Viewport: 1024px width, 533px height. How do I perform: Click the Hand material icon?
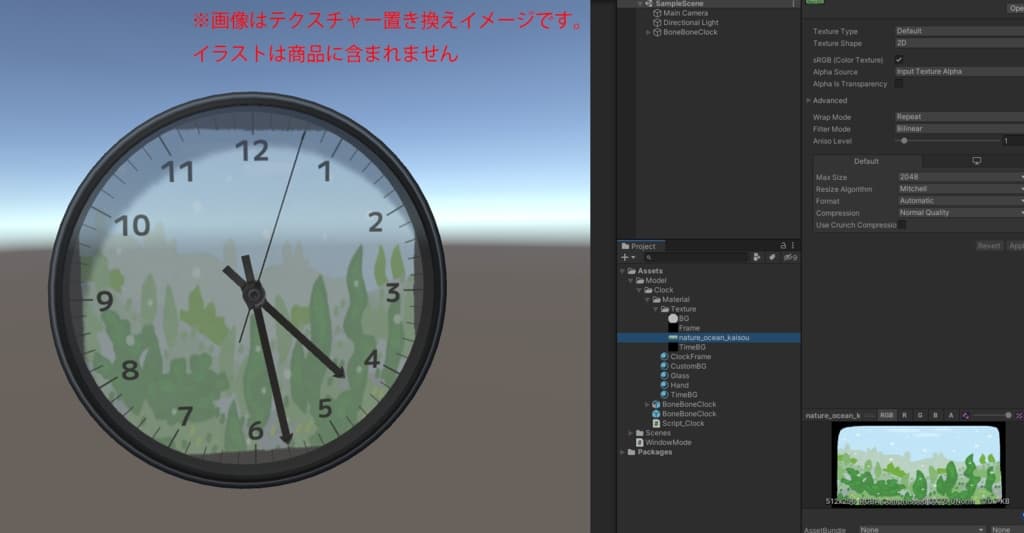click(x=664, y=385)
